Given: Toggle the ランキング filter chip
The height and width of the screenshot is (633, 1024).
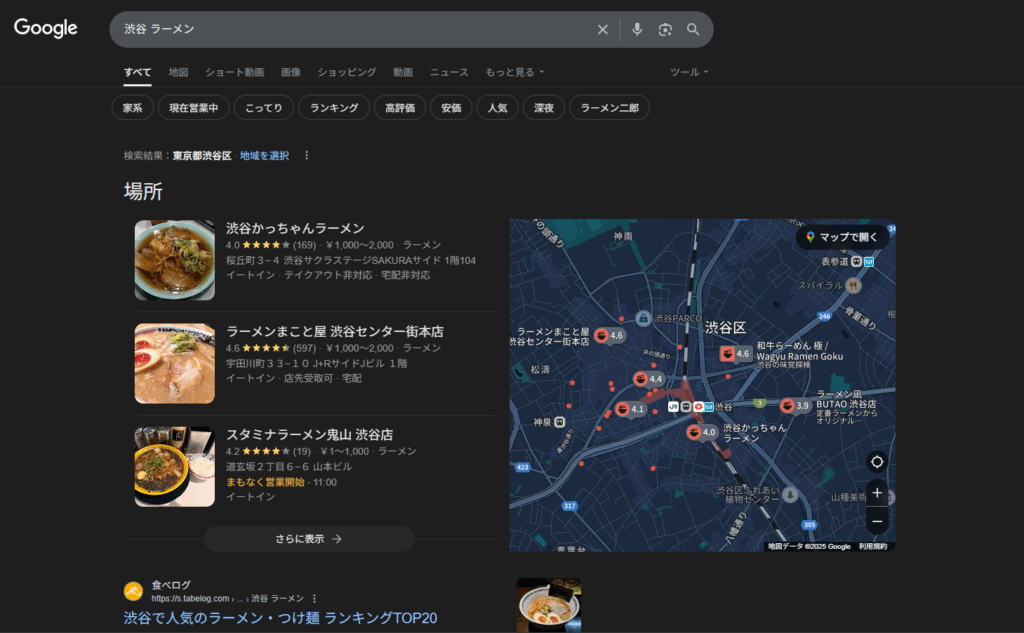Looking at the screenshot, I should coord(334,108).
